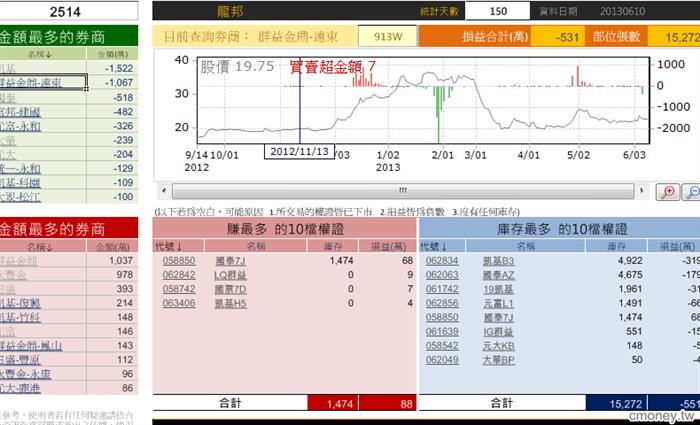The width and height of the screenshot is (700, 425).
Task: Open warrant code 058742 link
Action: [x=179, y=289]
